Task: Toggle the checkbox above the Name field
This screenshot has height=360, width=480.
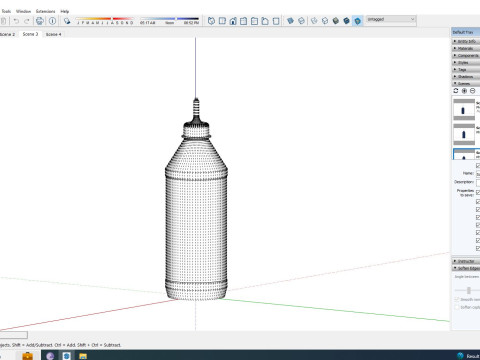Action: 478,165
